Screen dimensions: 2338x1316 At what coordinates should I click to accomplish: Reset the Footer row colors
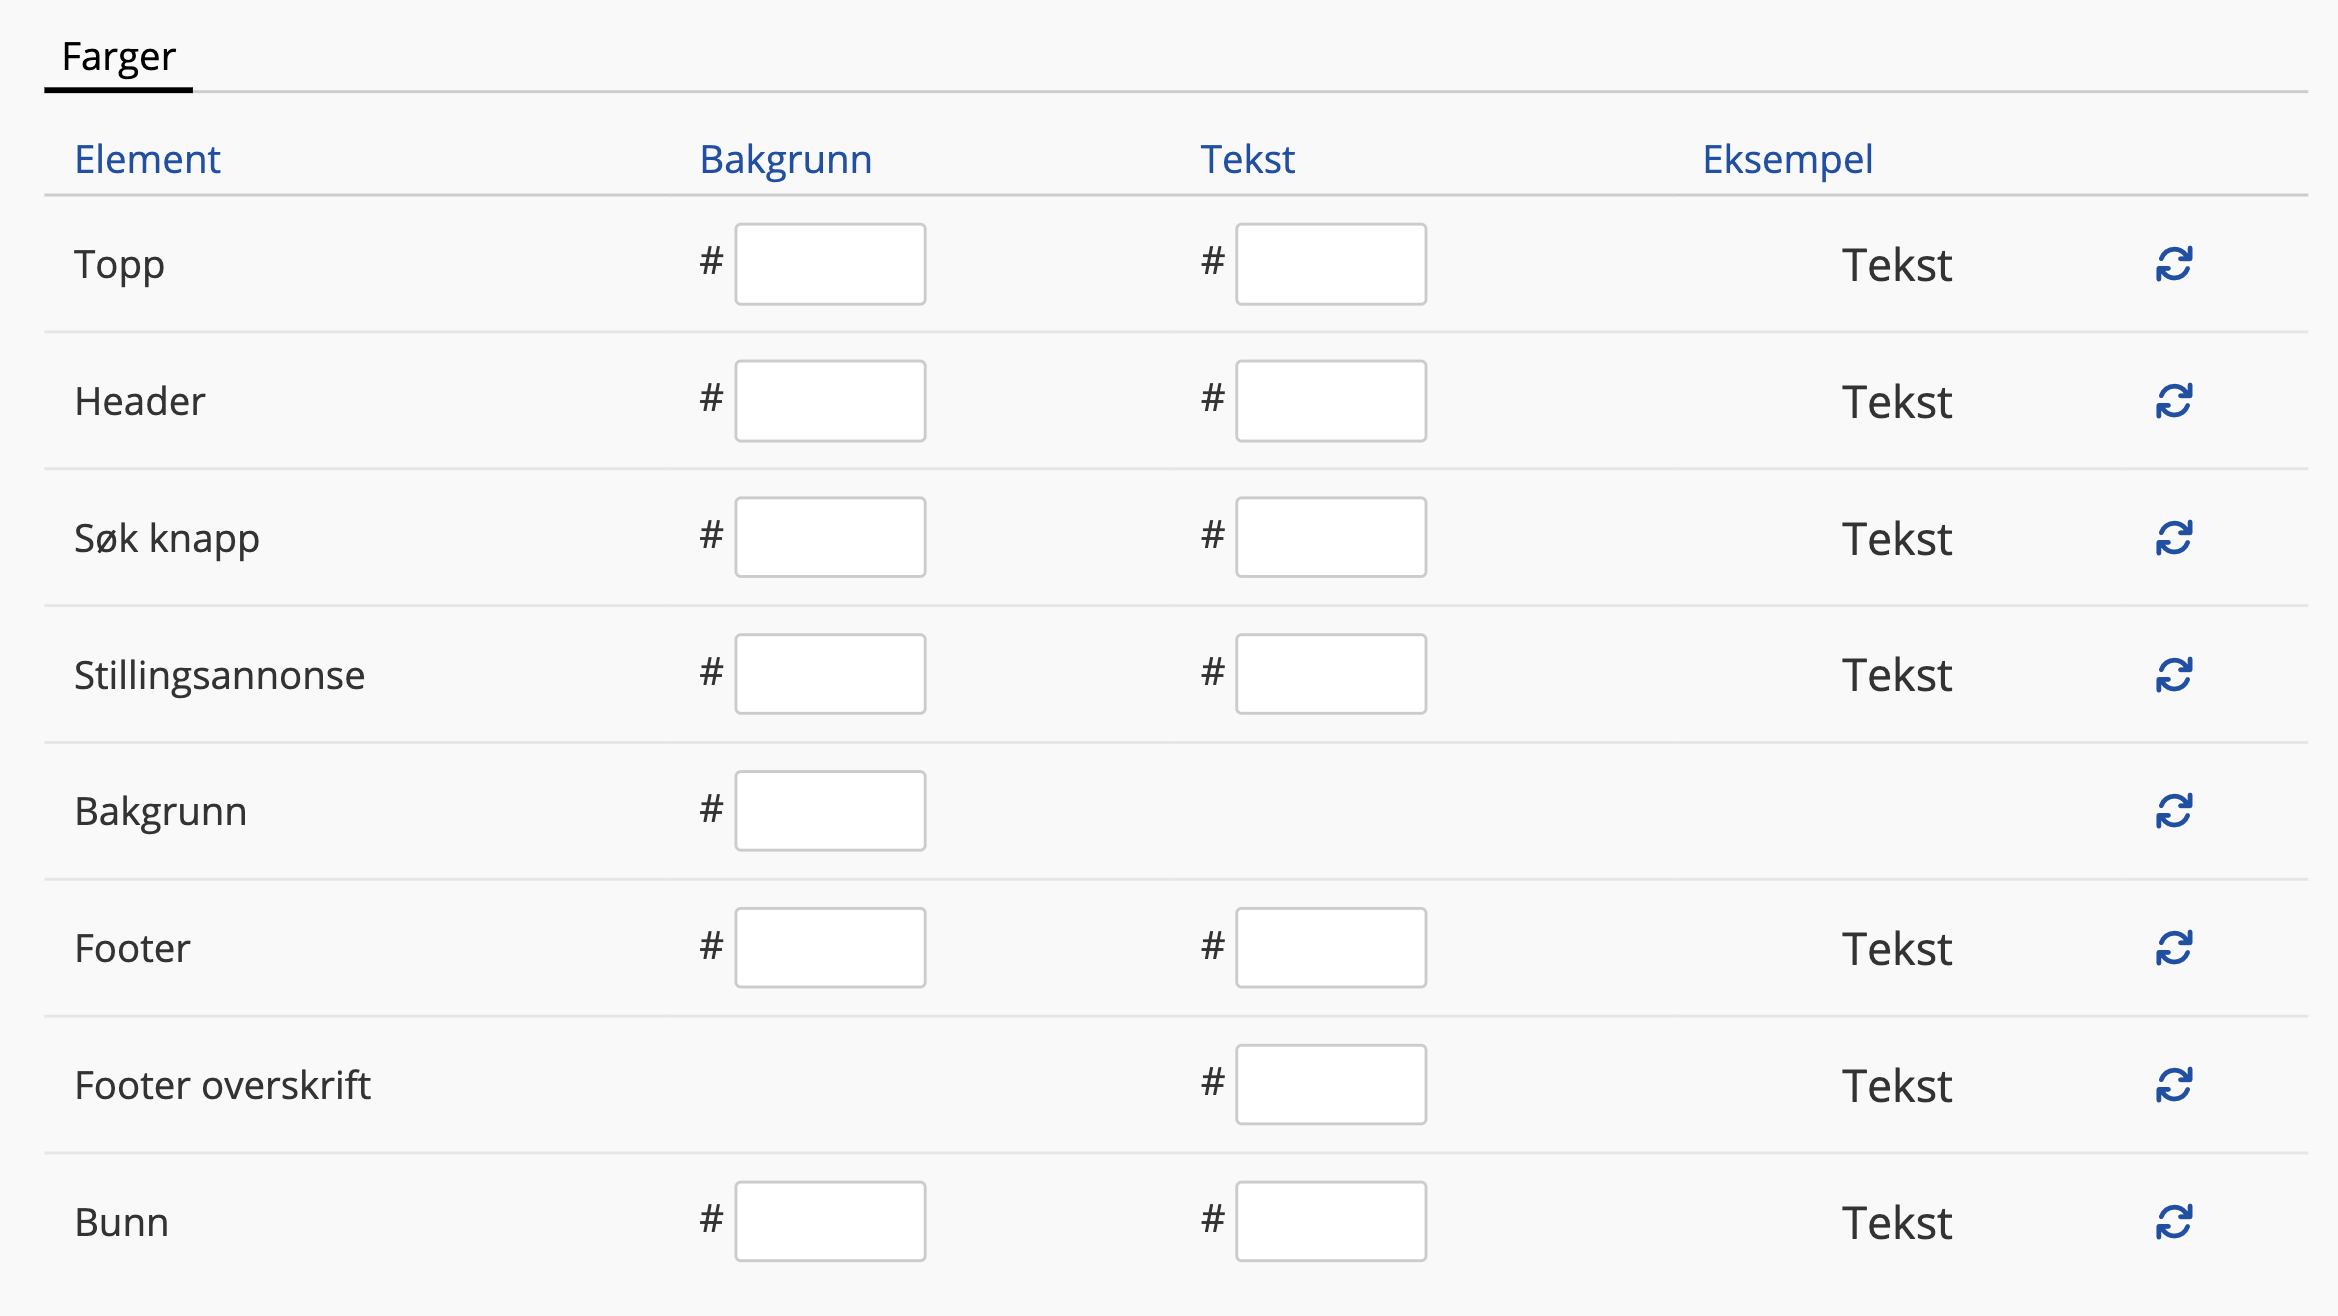click(2173, 948)
